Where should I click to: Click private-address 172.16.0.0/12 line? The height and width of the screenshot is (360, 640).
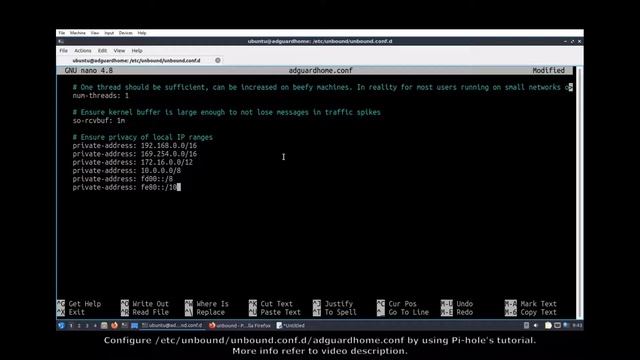(x=133, y=162)
